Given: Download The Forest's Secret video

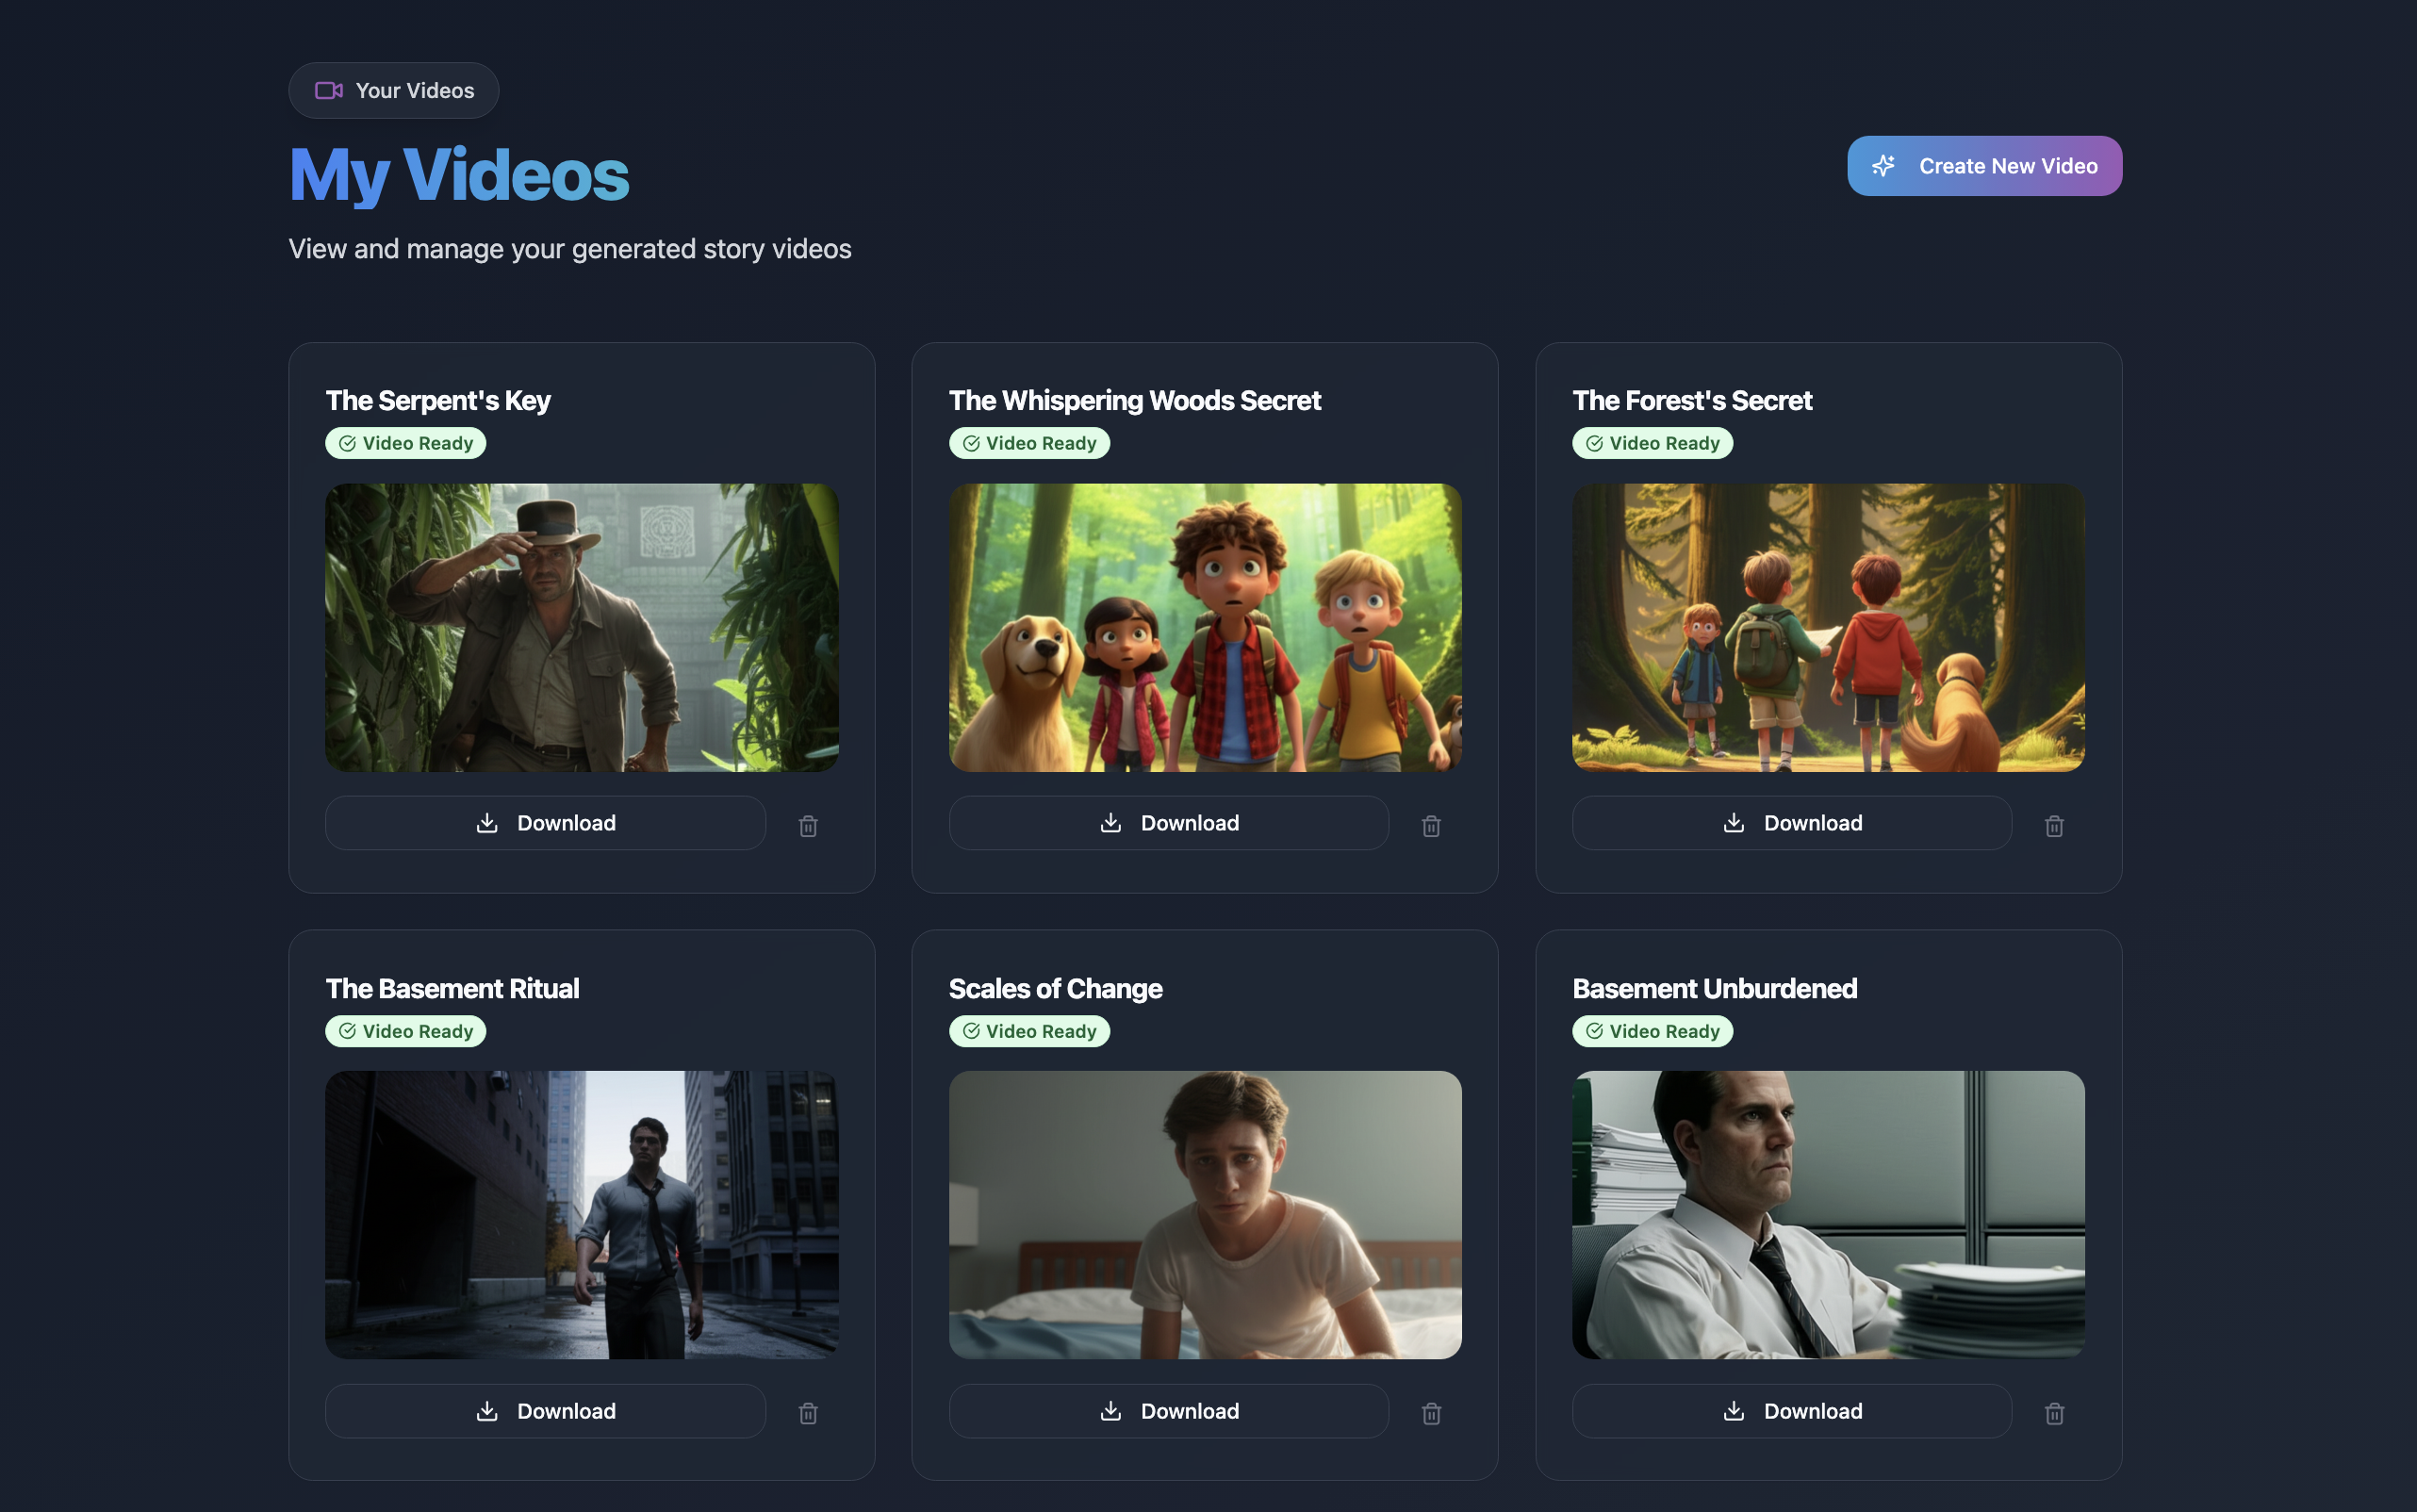Looking at the screenshot, I should (1791, 823).
